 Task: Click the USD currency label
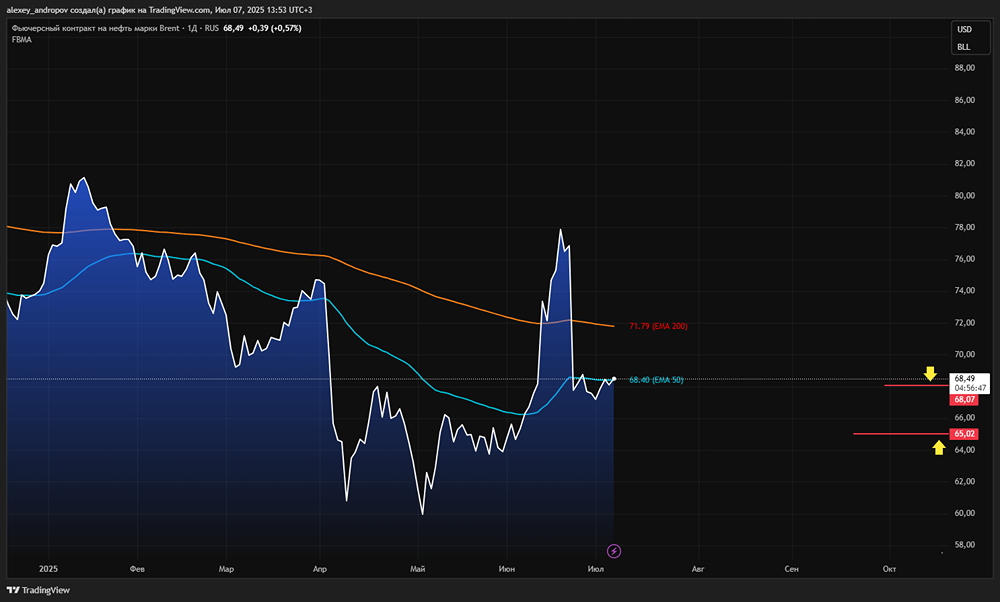click(964, 29)
